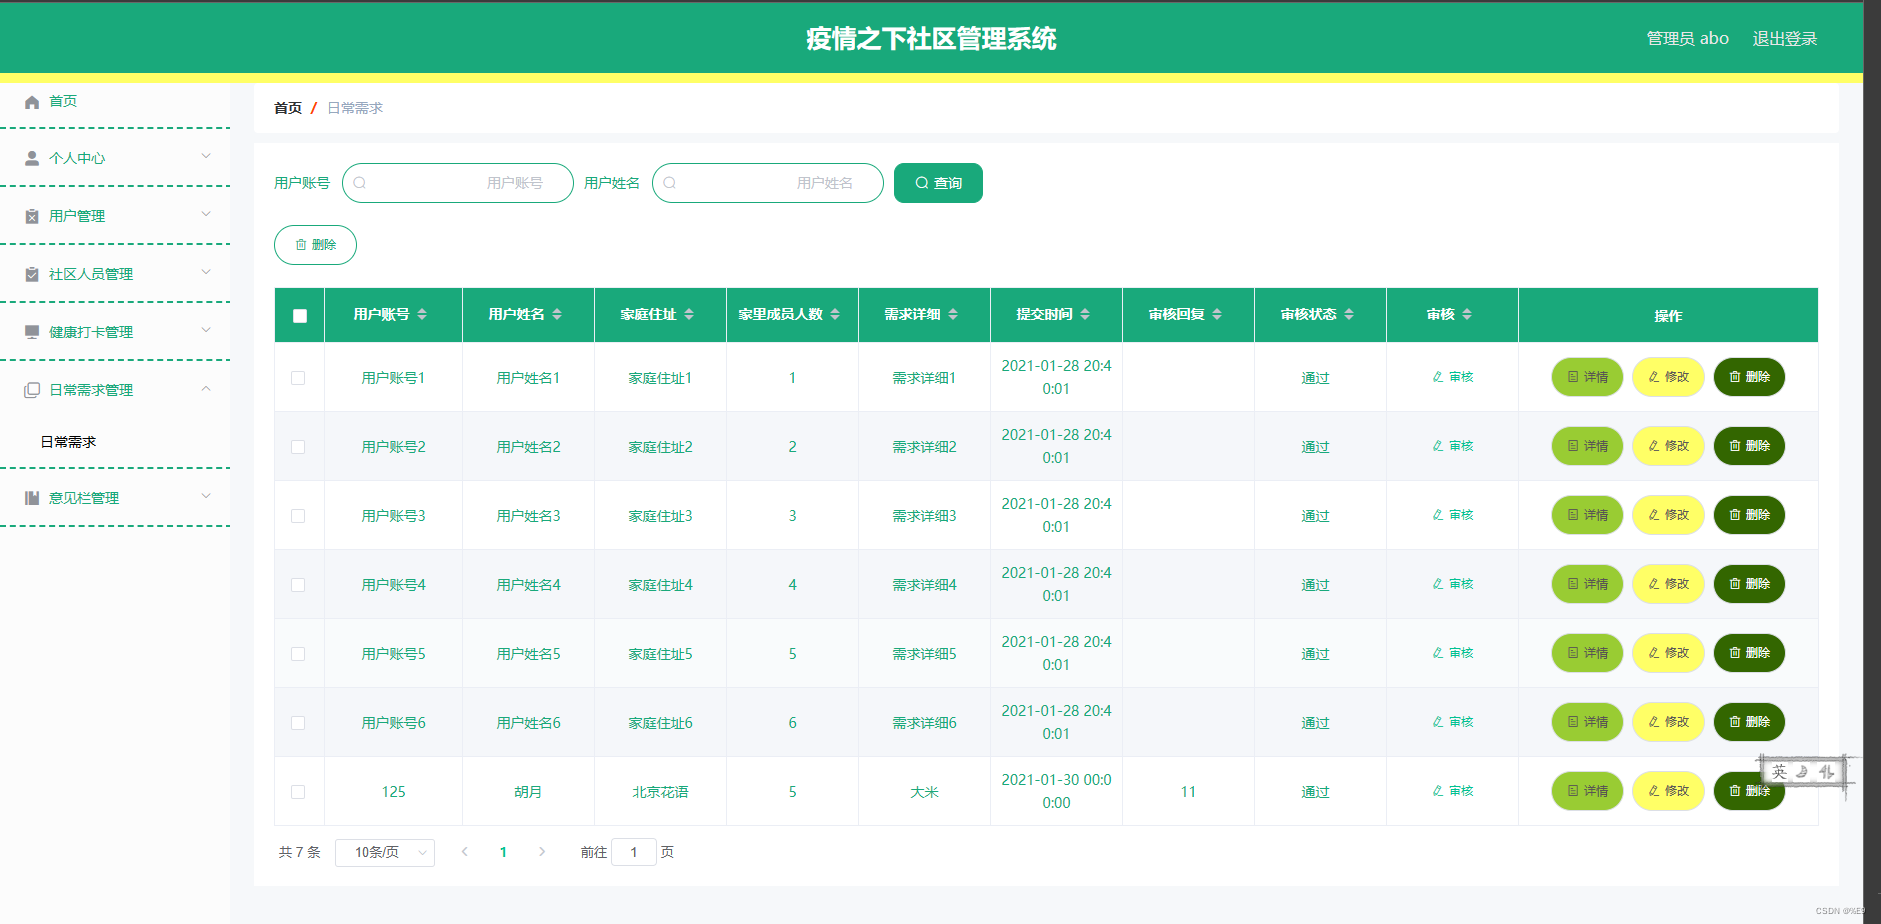1881x924 pixels.
Task: Sort table by 家庭住址 column arrows
Action: tap(689, 314)
